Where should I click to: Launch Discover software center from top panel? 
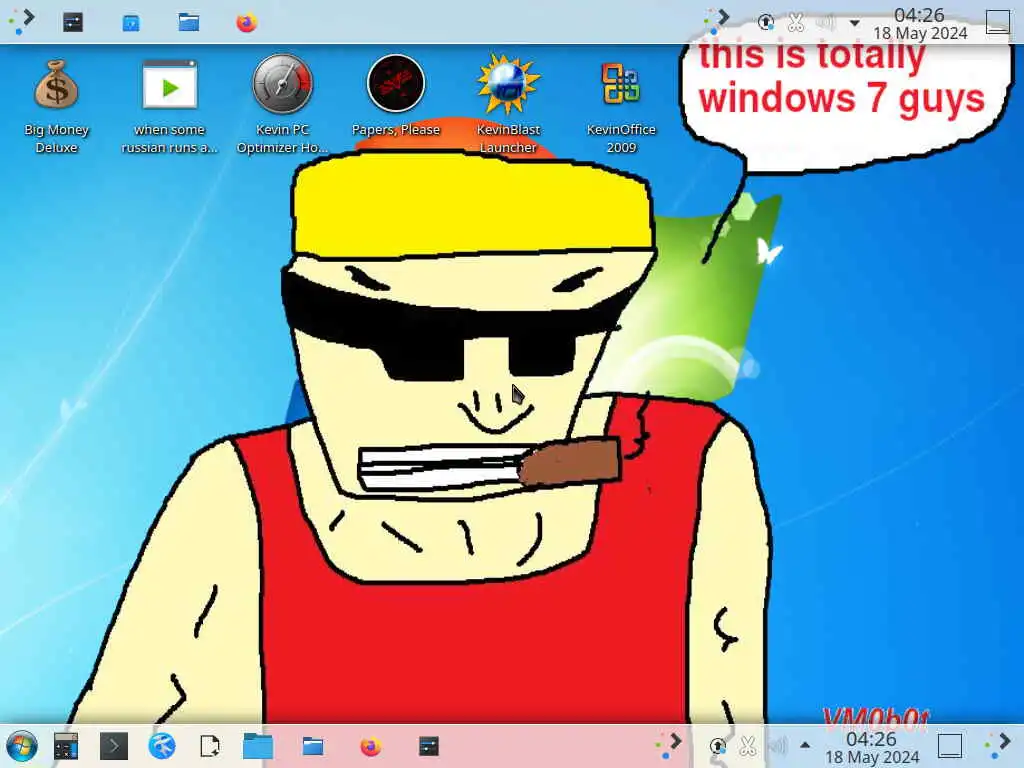[x=131, y=23]
